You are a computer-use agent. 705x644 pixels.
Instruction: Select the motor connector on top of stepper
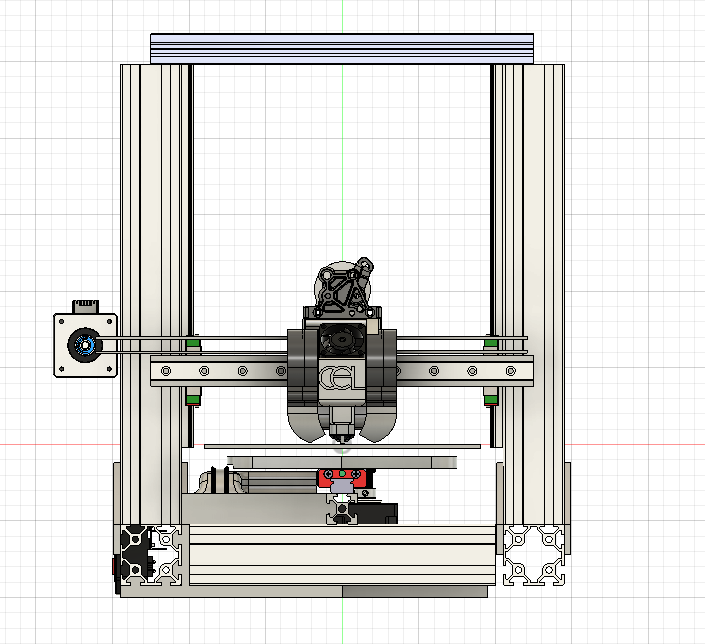[x=85, y=303]
